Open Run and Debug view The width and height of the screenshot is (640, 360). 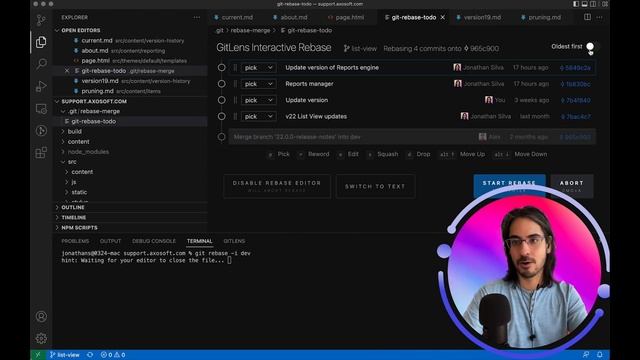pos(41,86)
